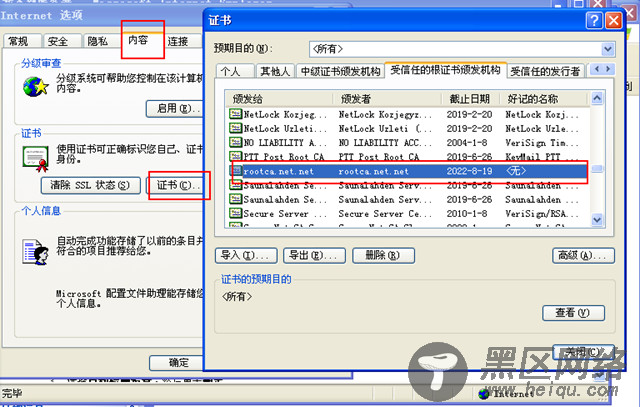
Task: Sort by 截止日期 column header
Action: (471, 98)
